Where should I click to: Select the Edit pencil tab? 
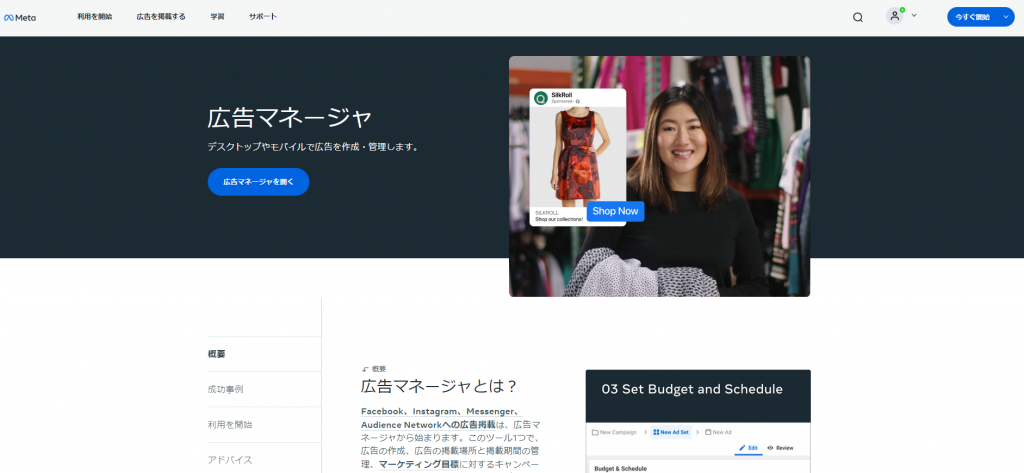click(748, 448)
